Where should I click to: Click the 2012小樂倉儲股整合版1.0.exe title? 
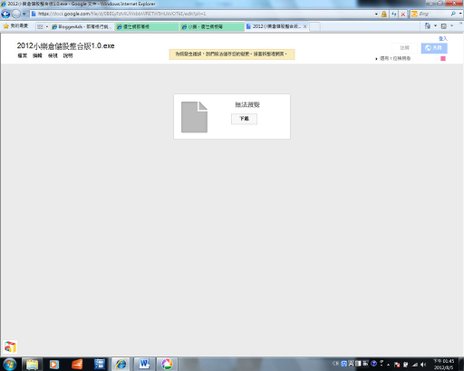(x=66, y=46)
